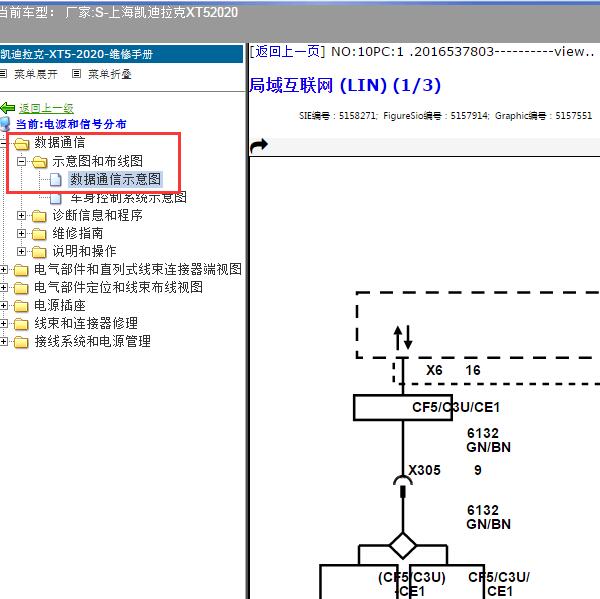The width and height of the screenshot is (600, 599).
Task: Click the 接线系统和电源管理 folder icon
Action: tap(21, 342)
